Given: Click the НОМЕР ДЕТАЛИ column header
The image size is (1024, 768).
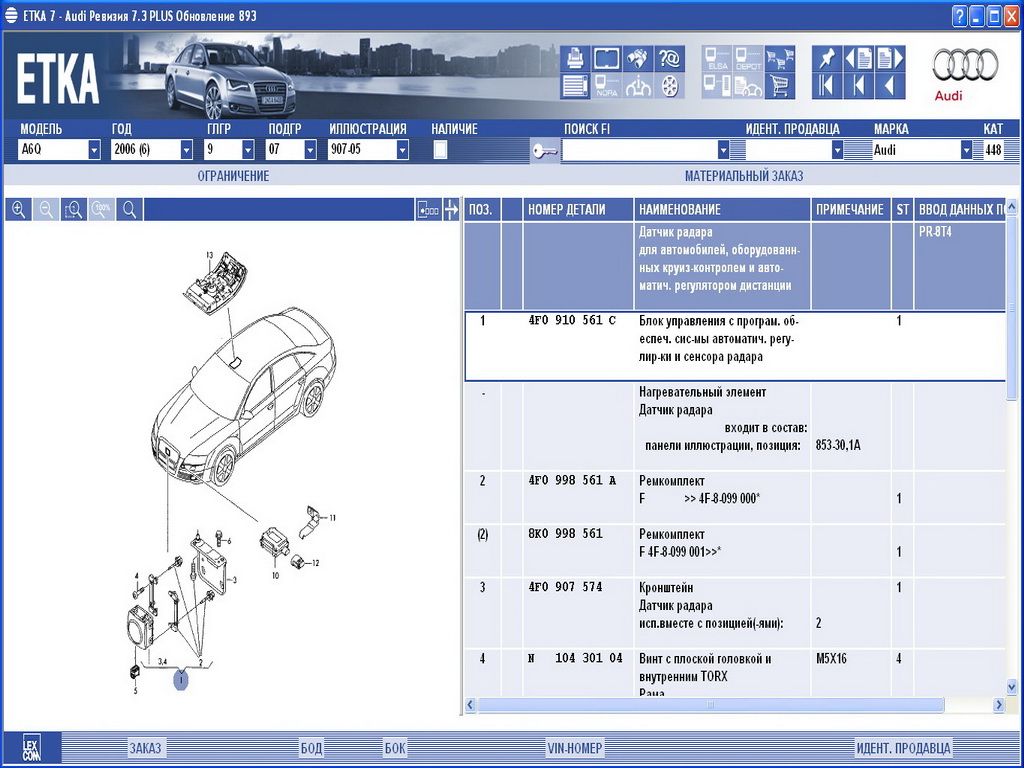Looking at the screenshot, I should click(578, 210).
